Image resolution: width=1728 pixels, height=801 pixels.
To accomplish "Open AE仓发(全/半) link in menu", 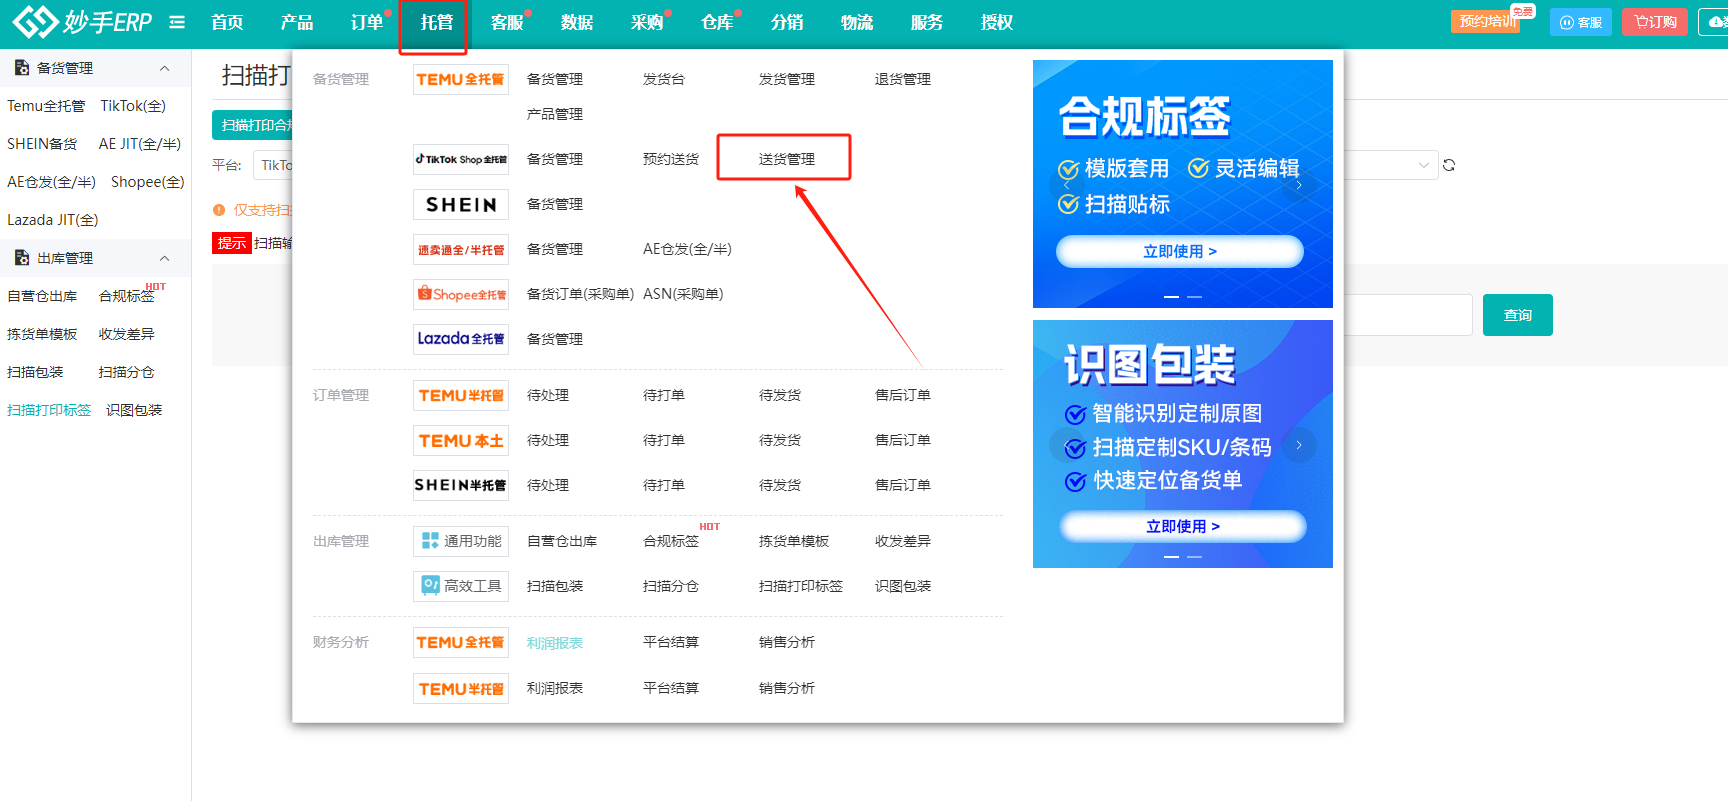I will pos(687,249).
